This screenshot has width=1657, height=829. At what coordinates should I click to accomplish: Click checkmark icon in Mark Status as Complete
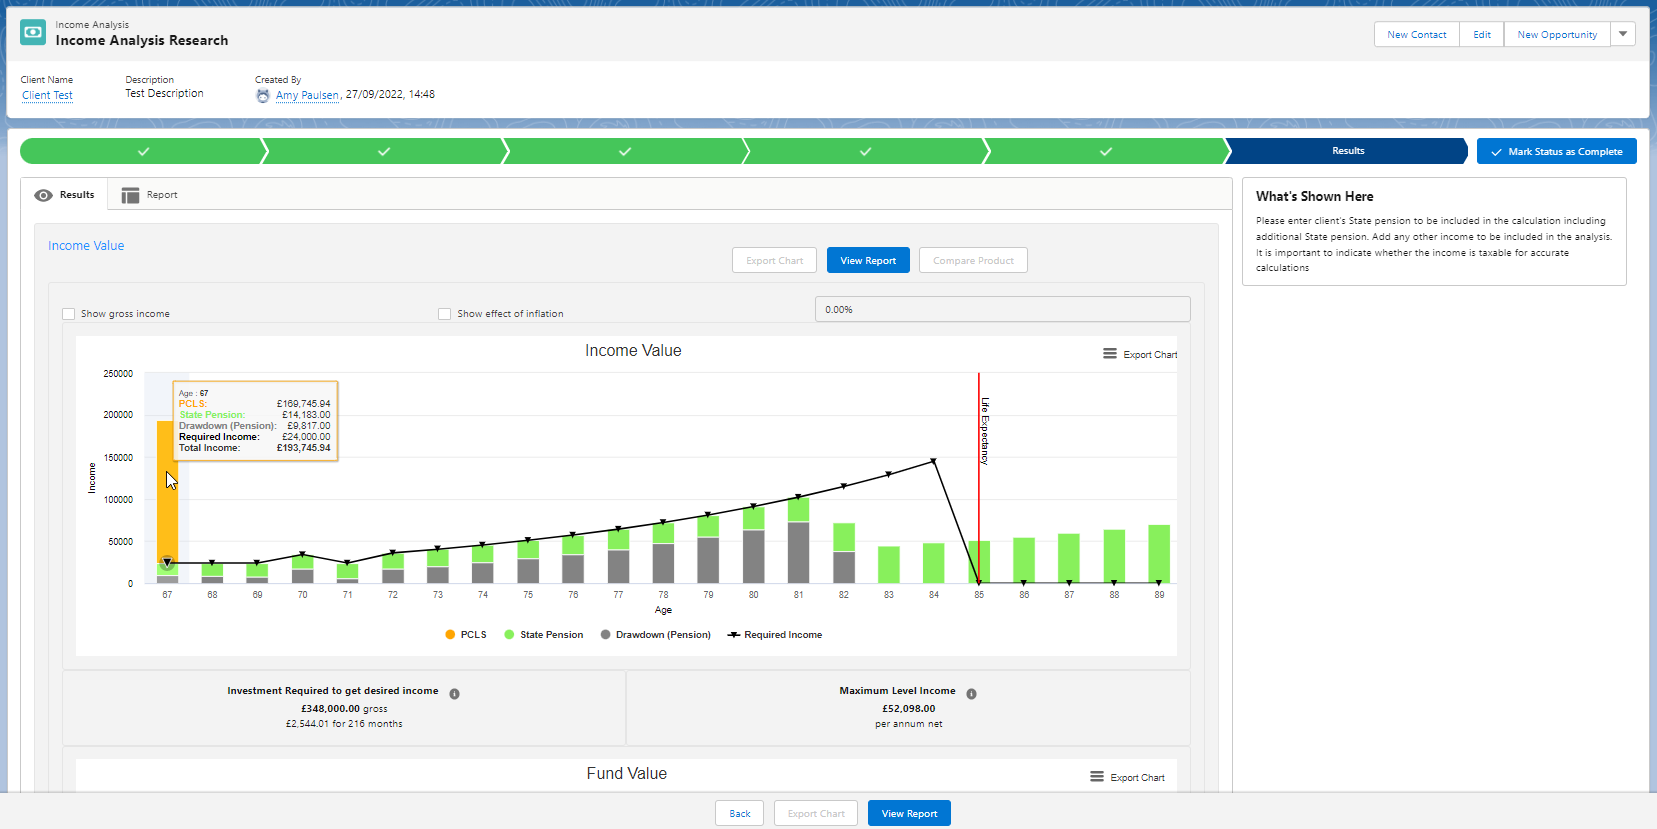(x=1496, y=152)
